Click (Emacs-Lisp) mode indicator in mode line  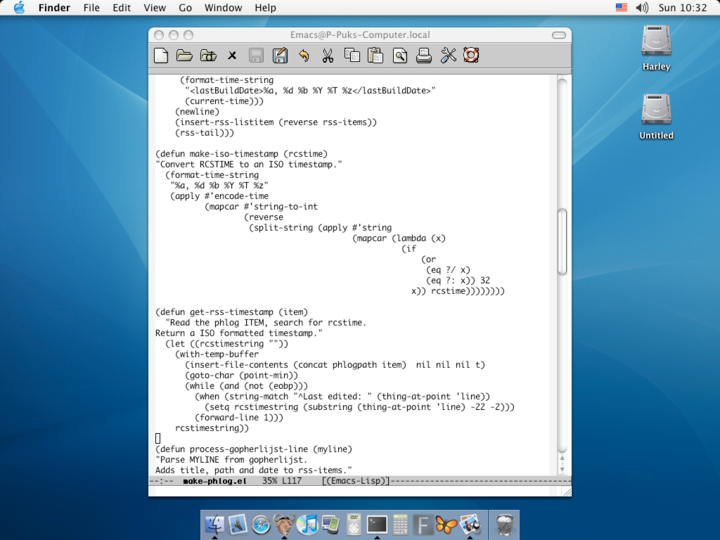point(355,481)
